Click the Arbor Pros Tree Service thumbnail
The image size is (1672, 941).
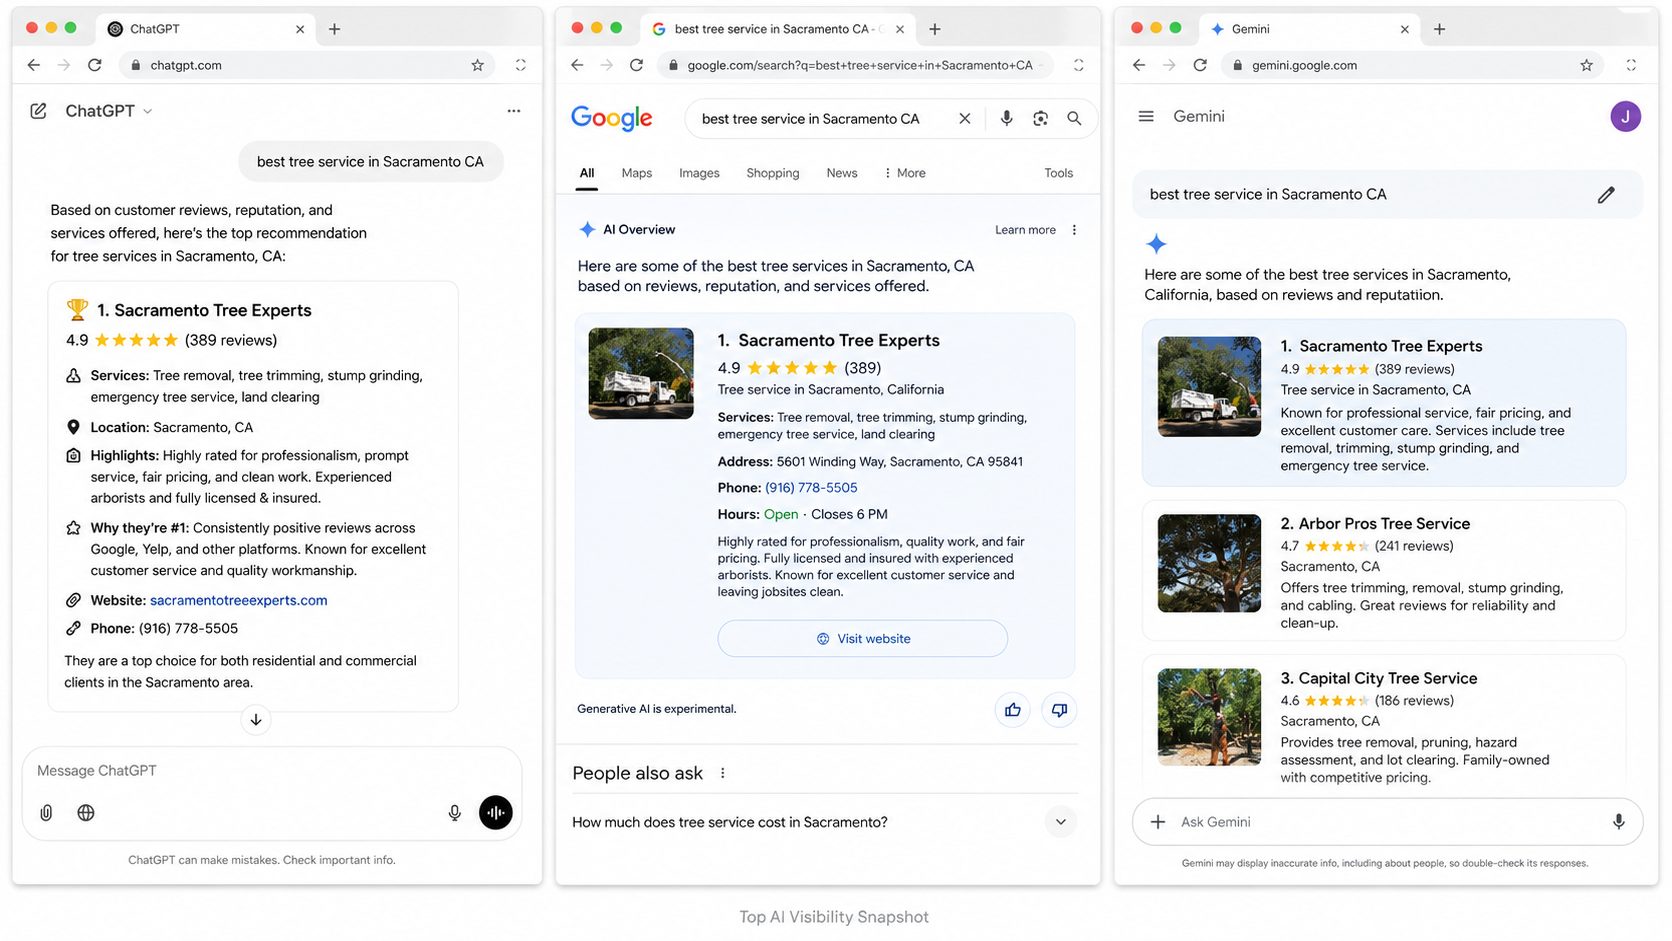click(1209, 563)
